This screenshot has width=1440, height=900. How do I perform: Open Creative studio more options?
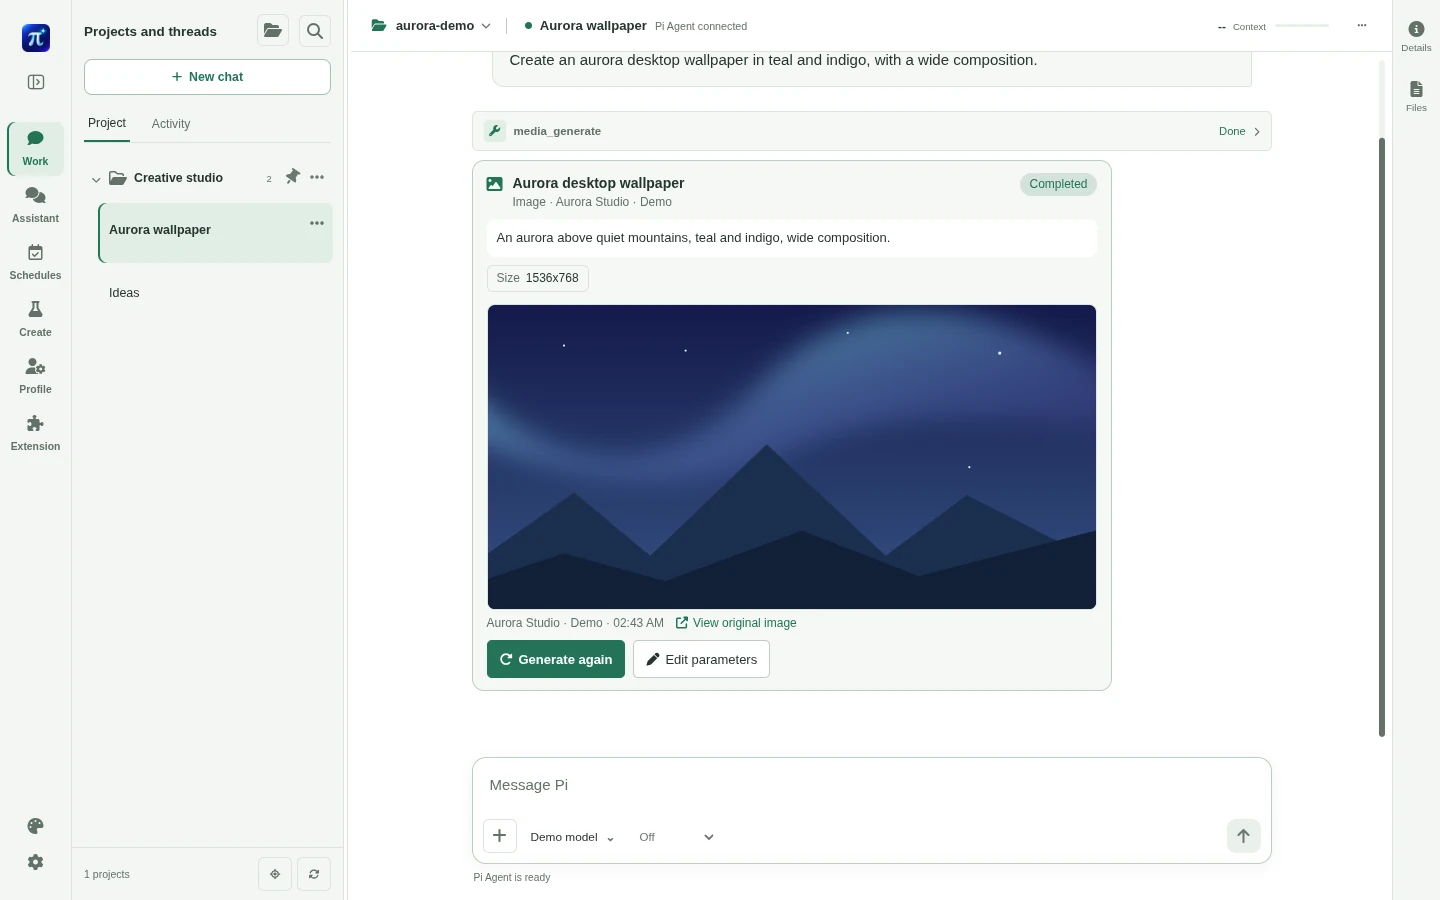317,177
